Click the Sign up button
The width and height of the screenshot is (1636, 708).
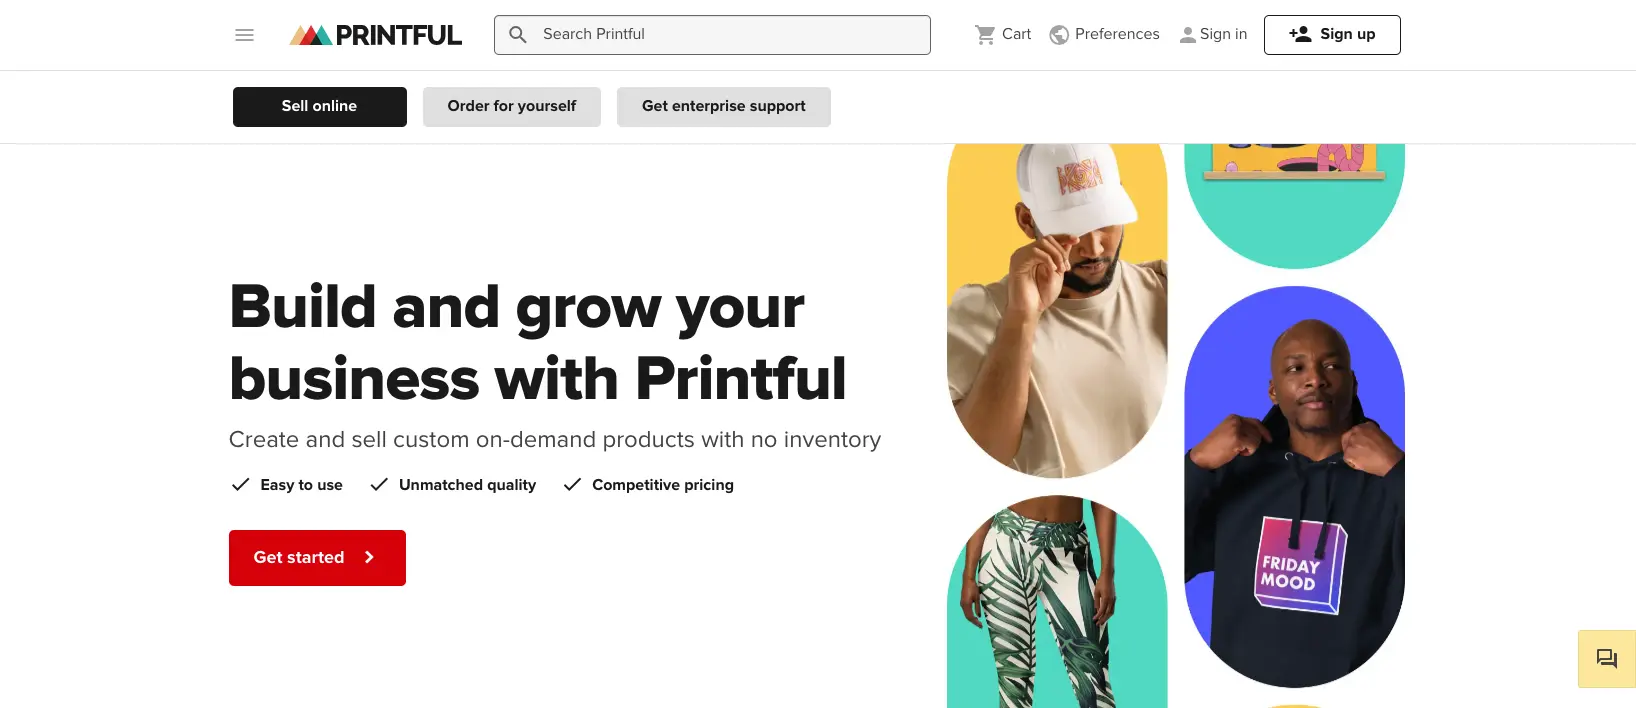coord(1332,34)
